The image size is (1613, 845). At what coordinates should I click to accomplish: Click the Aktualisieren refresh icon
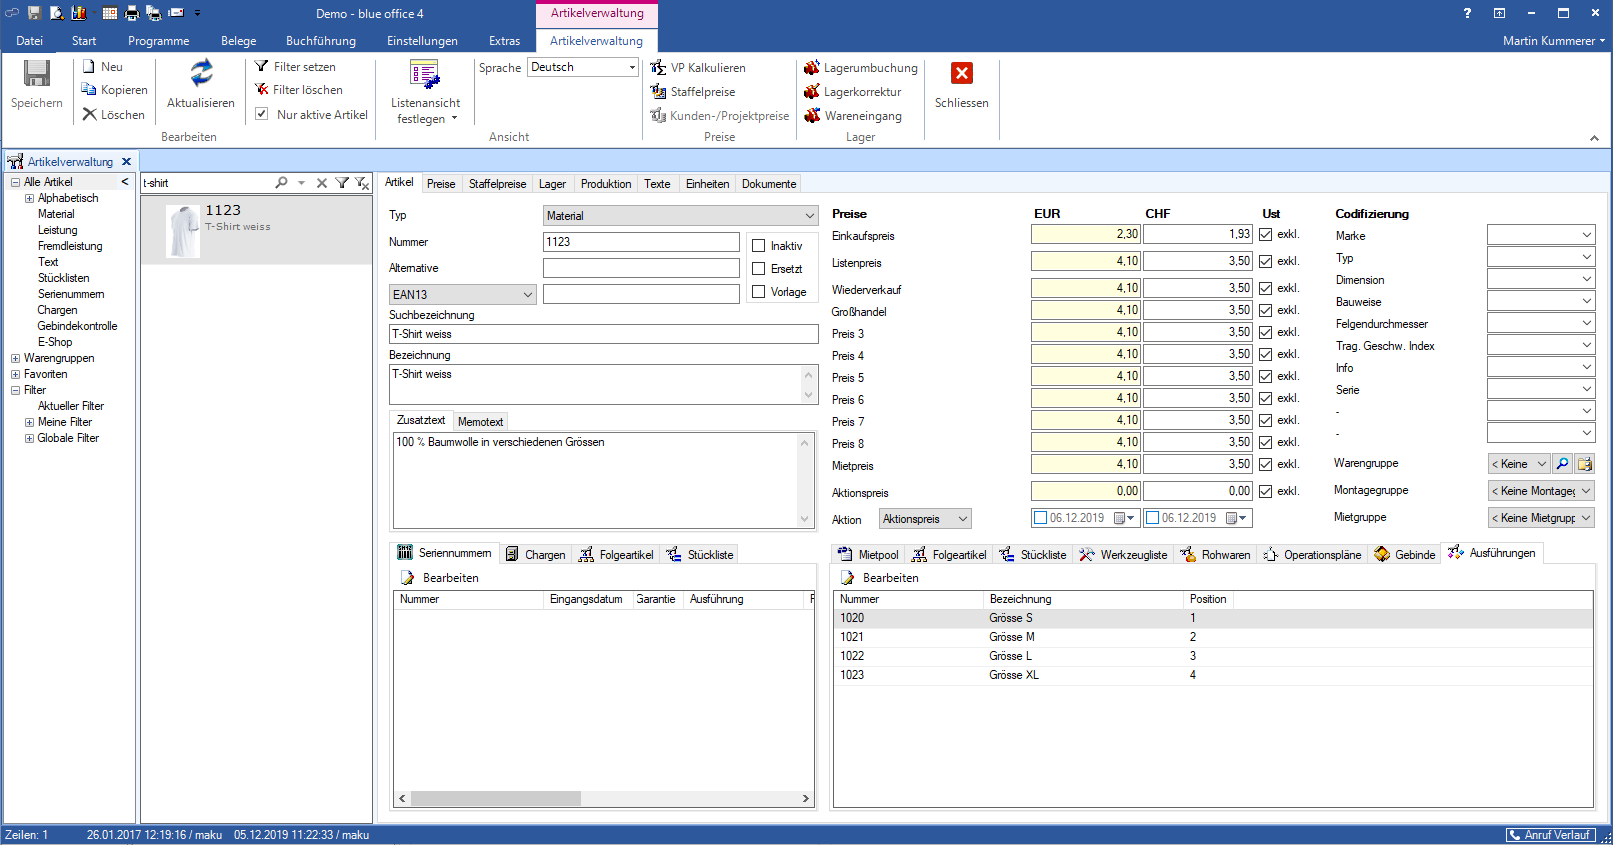click(201, 74)
